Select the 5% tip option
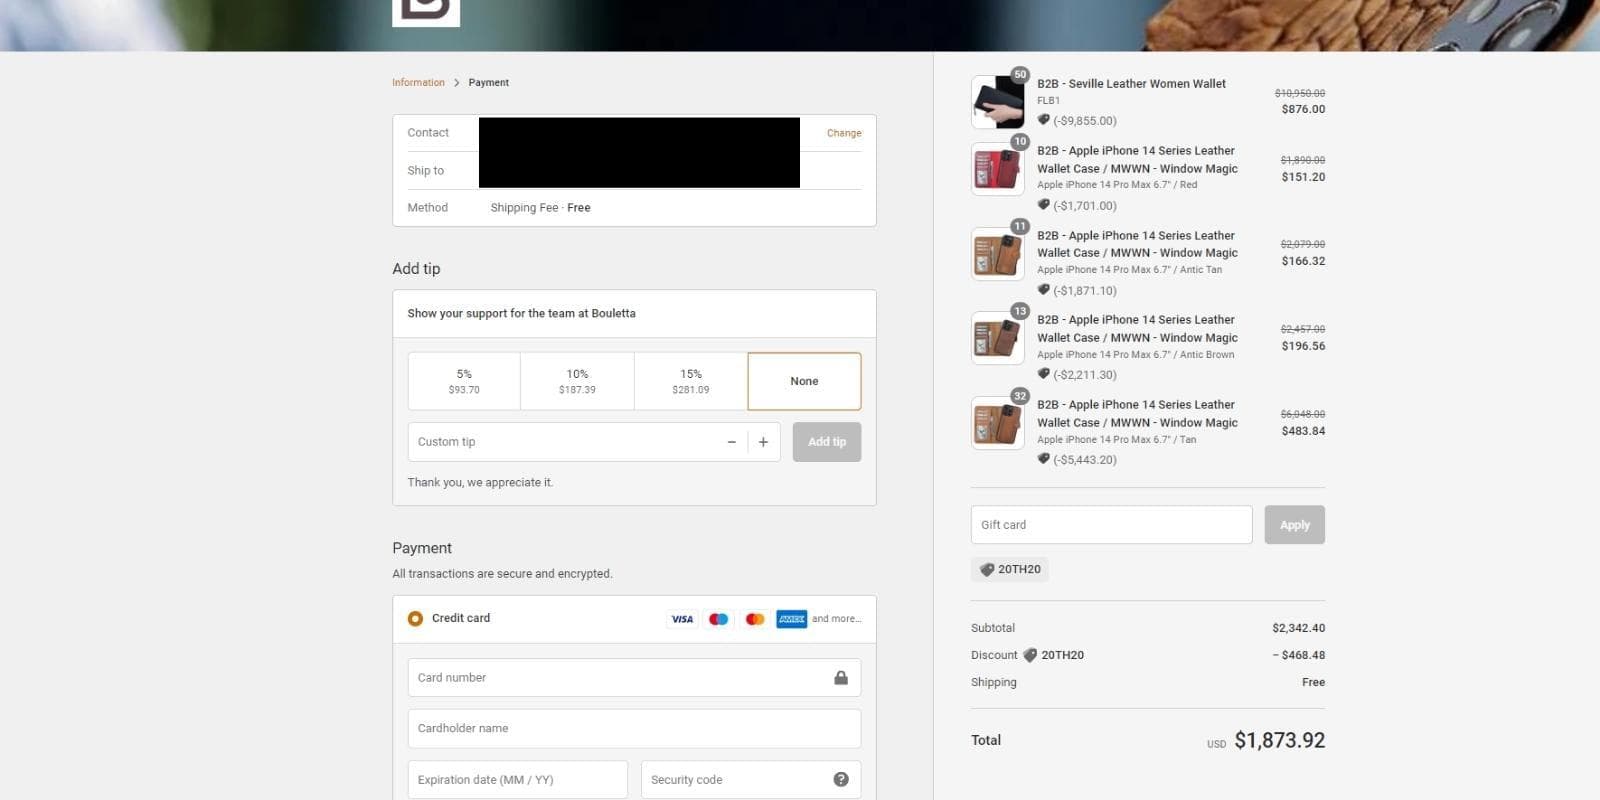1600x800 pixels. click(x=464, y=381)
